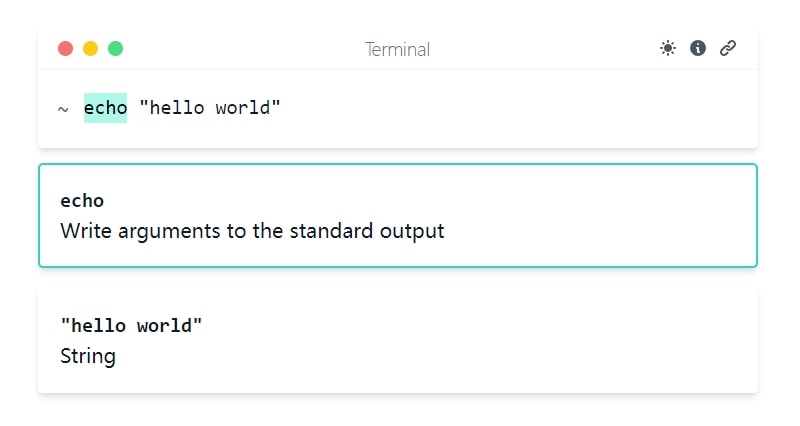Click the yellow window dot
The image size is (800, 426).
(90, 48)
